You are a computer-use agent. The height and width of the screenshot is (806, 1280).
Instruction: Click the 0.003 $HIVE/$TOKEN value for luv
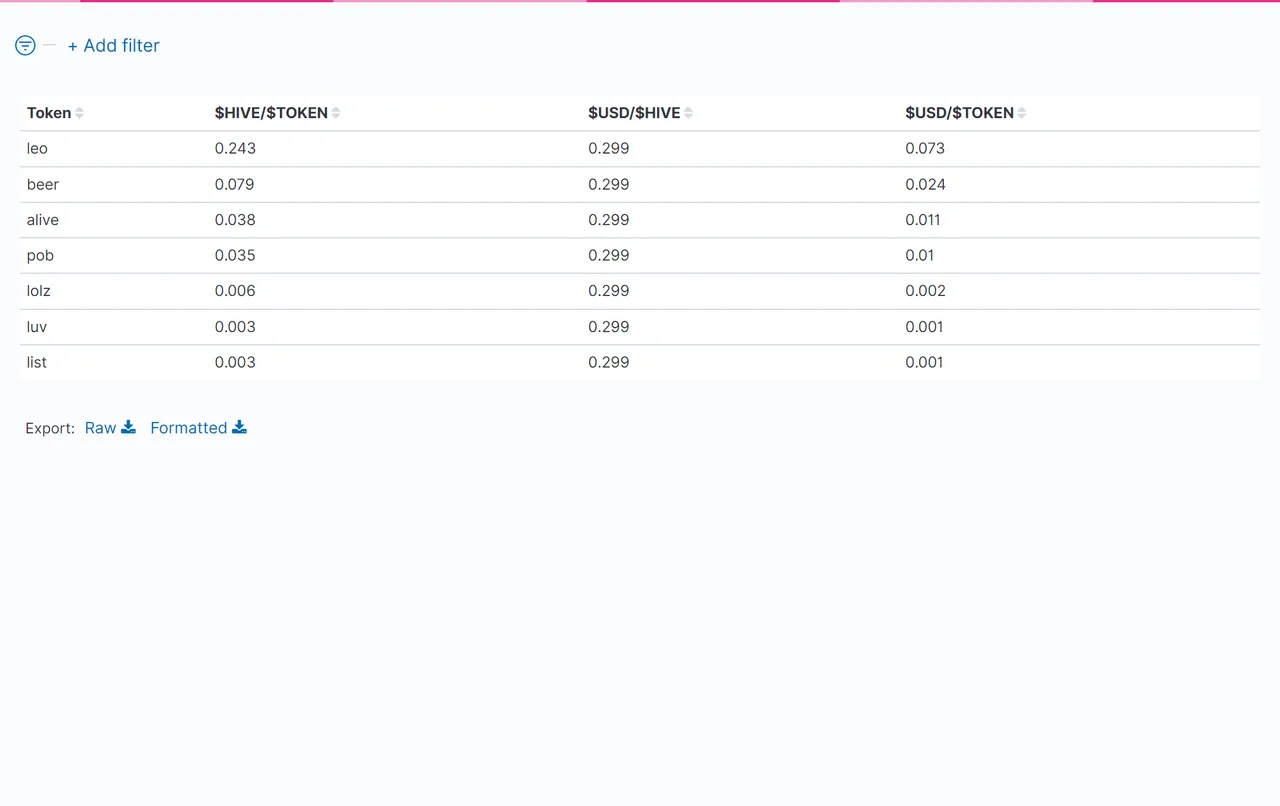(235, 327)
